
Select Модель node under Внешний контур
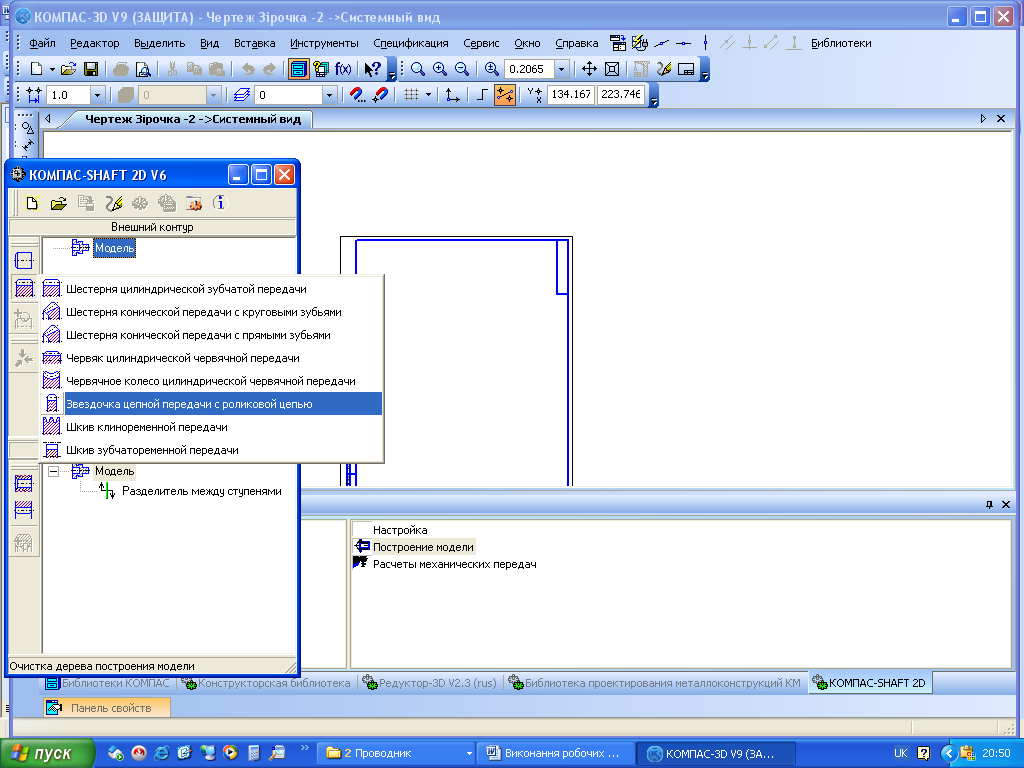coord(114,248)
